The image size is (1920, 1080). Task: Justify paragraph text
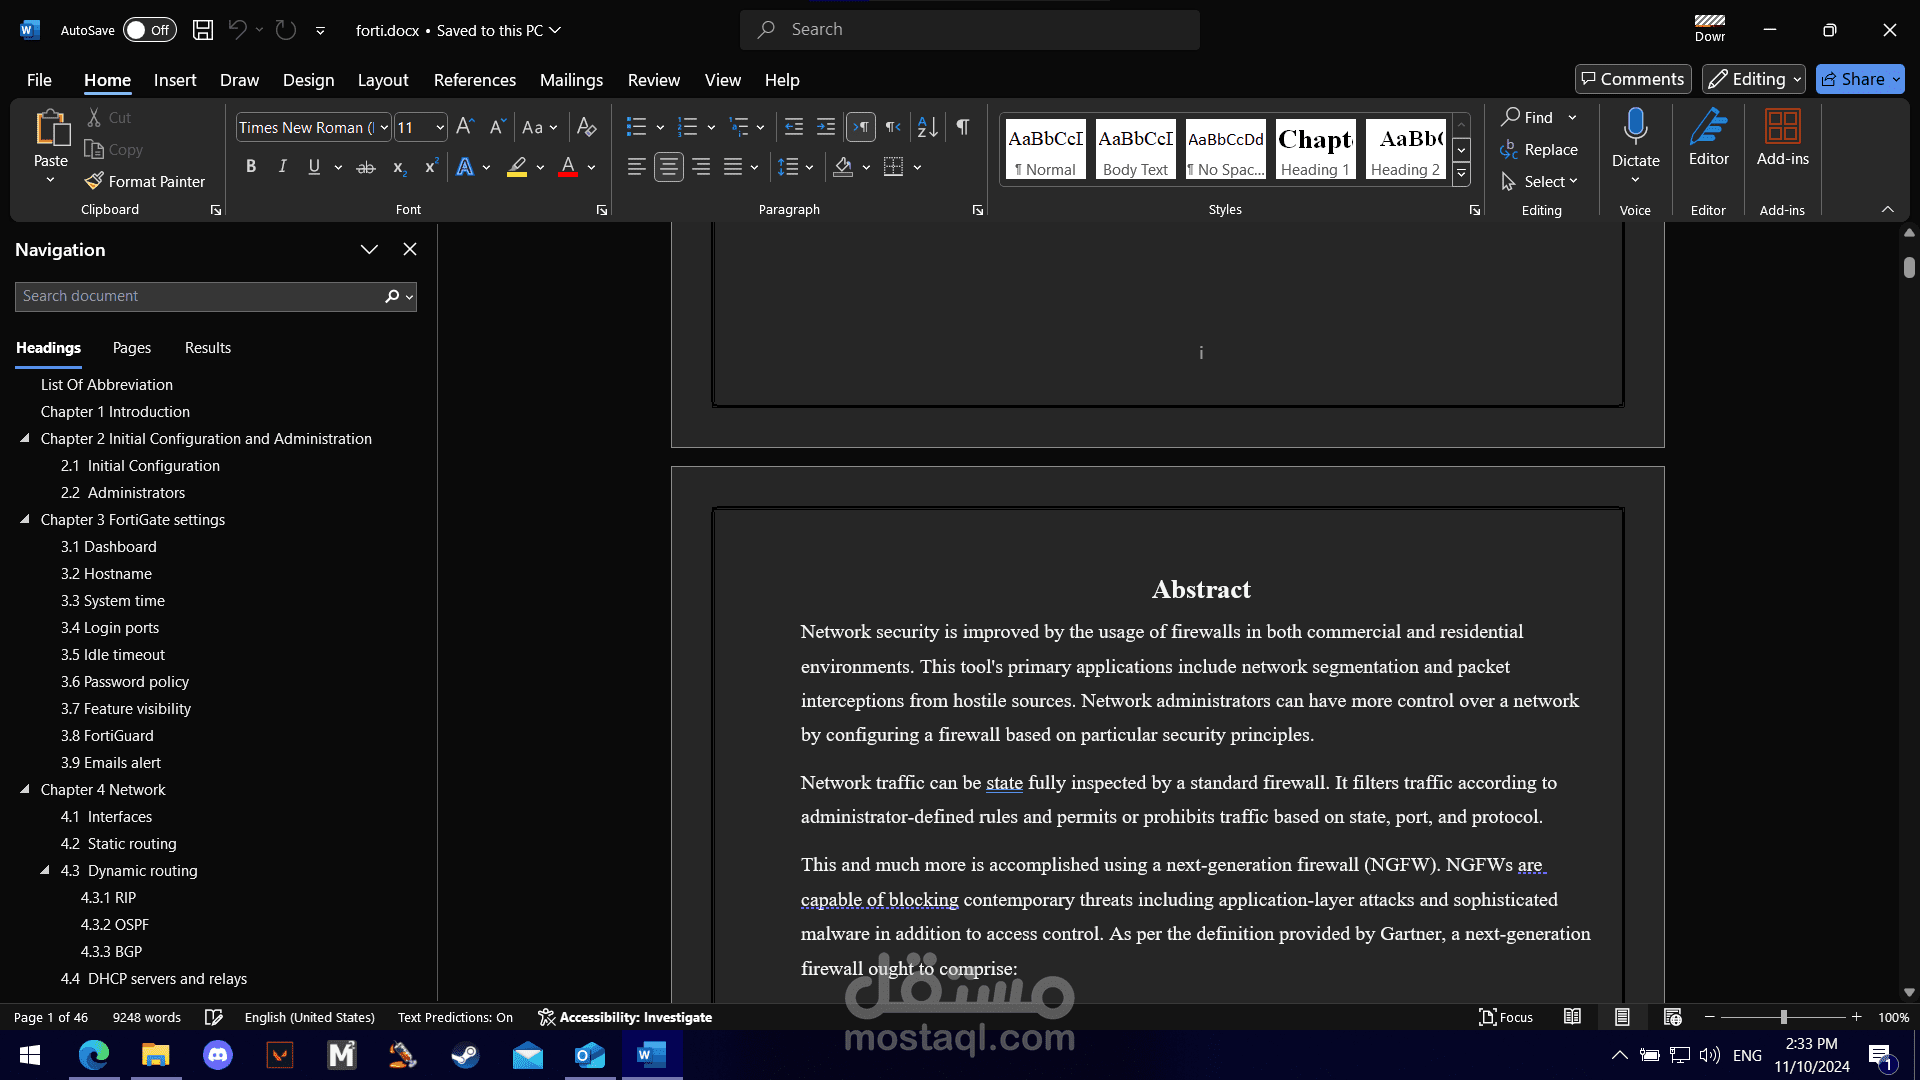tap(733, 167)
